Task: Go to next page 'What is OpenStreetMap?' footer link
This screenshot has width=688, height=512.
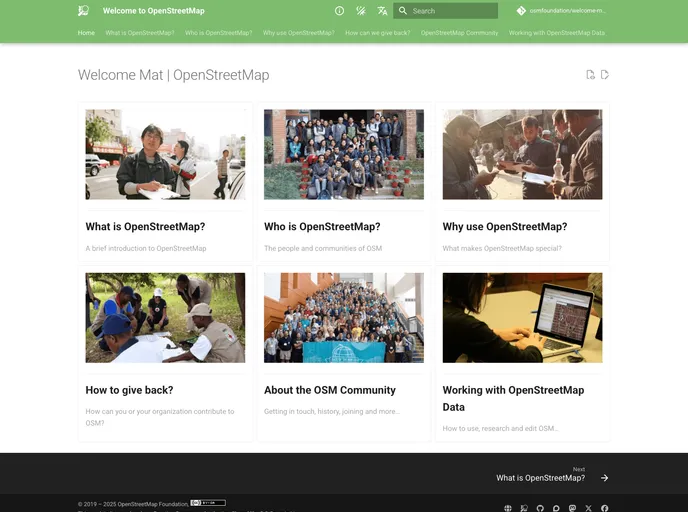Action: point(541,478)
